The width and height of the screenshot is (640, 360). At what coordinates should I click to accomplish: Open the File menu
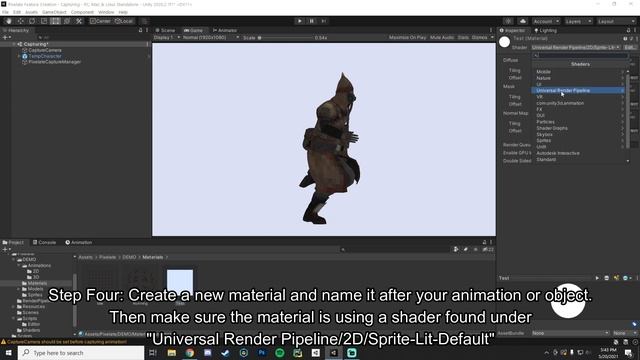[5, 12]
